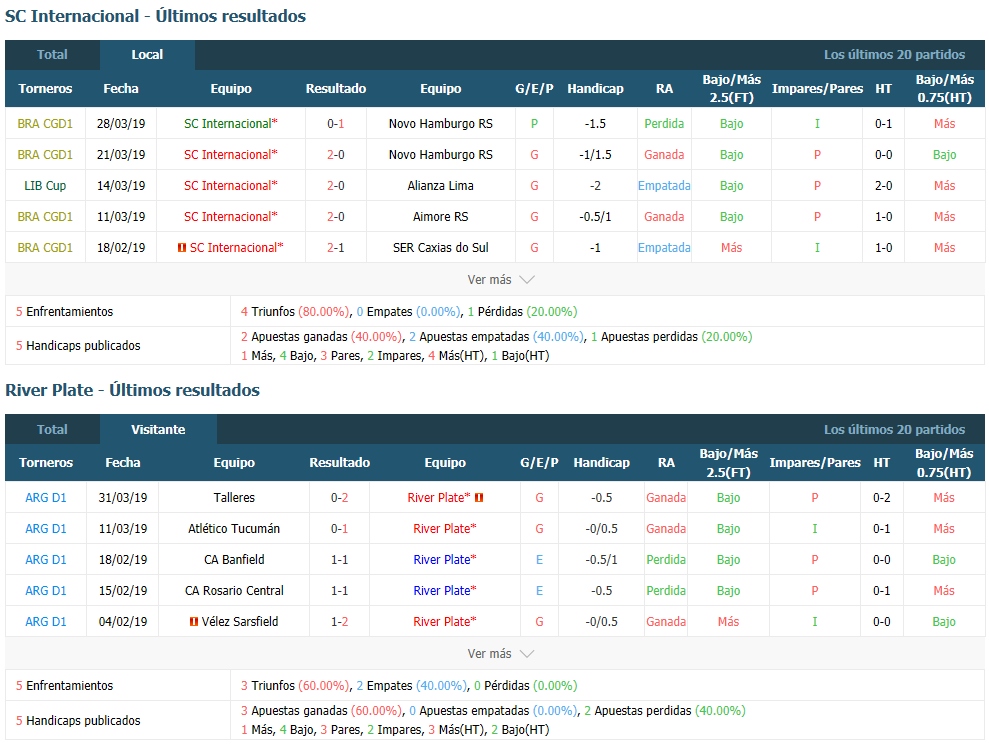This screenshot has width=989, height=747.
Task: Click handicap -0.5/1 in the CA Banfield row
Action: 602,560
